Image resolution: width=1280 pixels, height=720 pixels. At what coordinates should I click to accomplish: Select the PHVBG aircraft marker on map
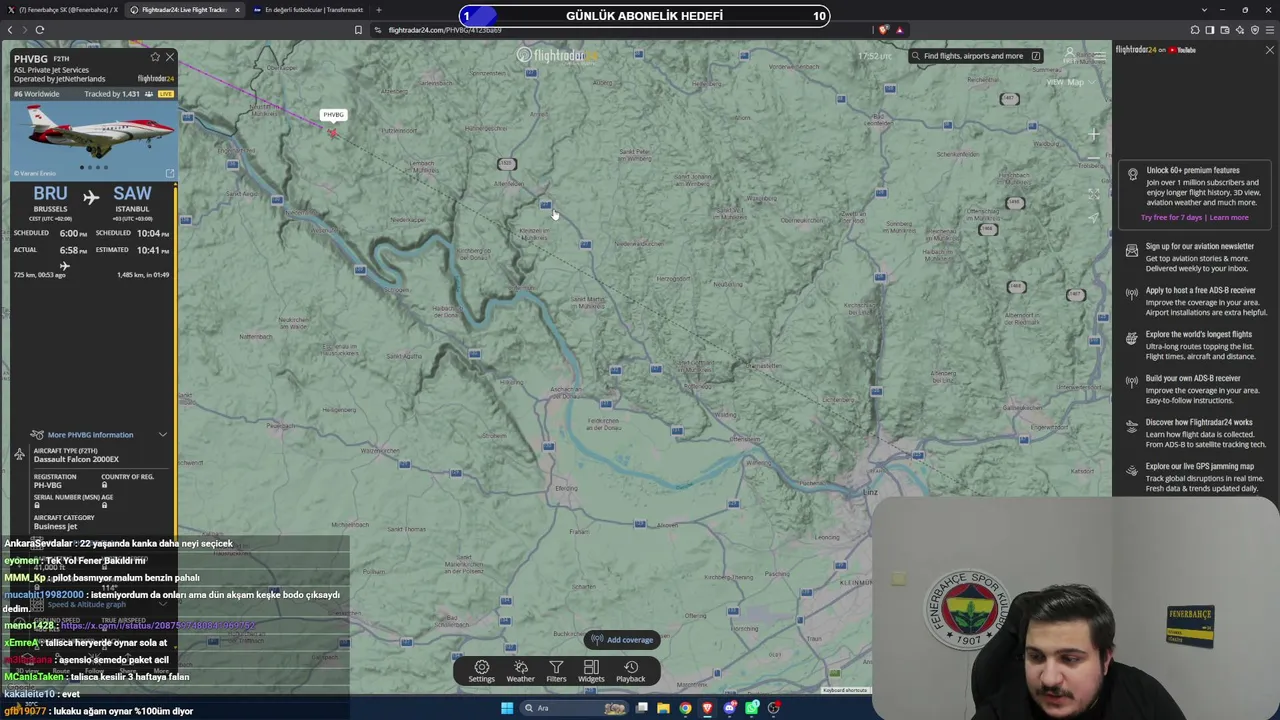(332, 132)
